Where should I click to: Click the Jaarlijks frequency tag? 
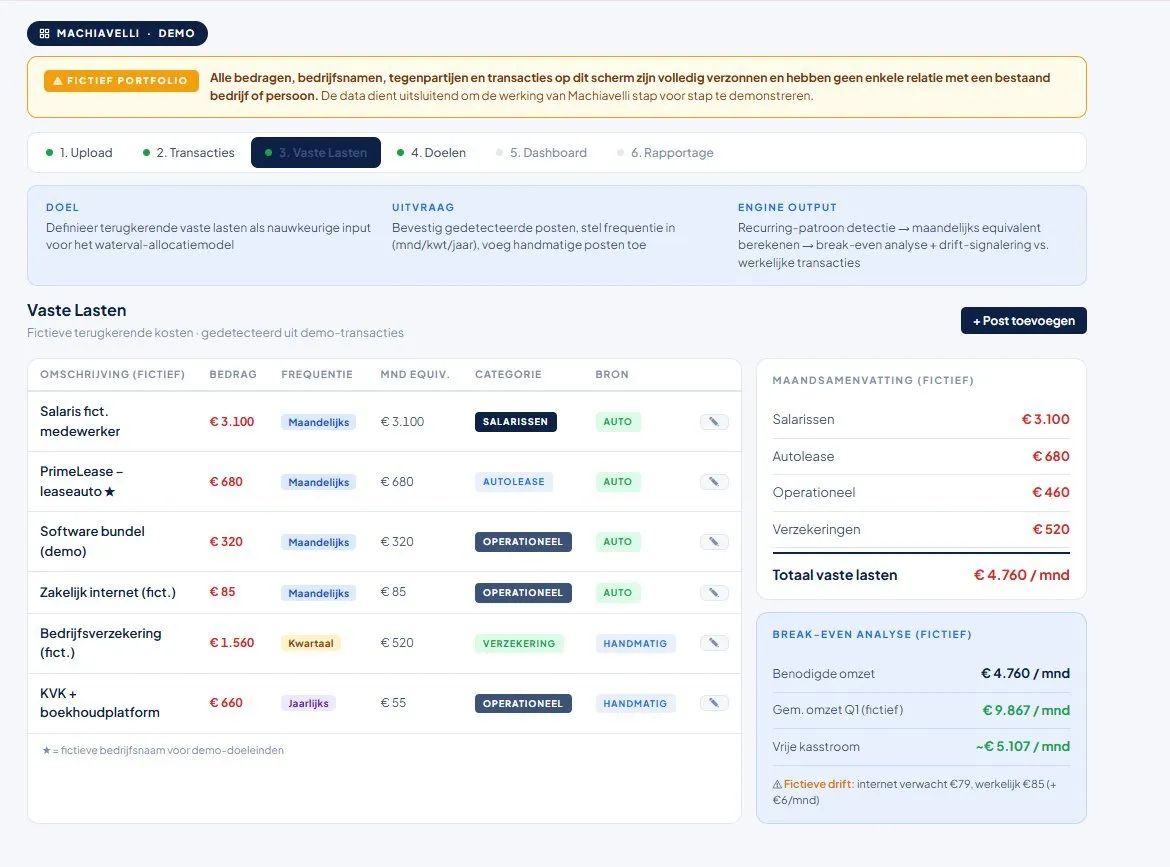click(309, 703)
